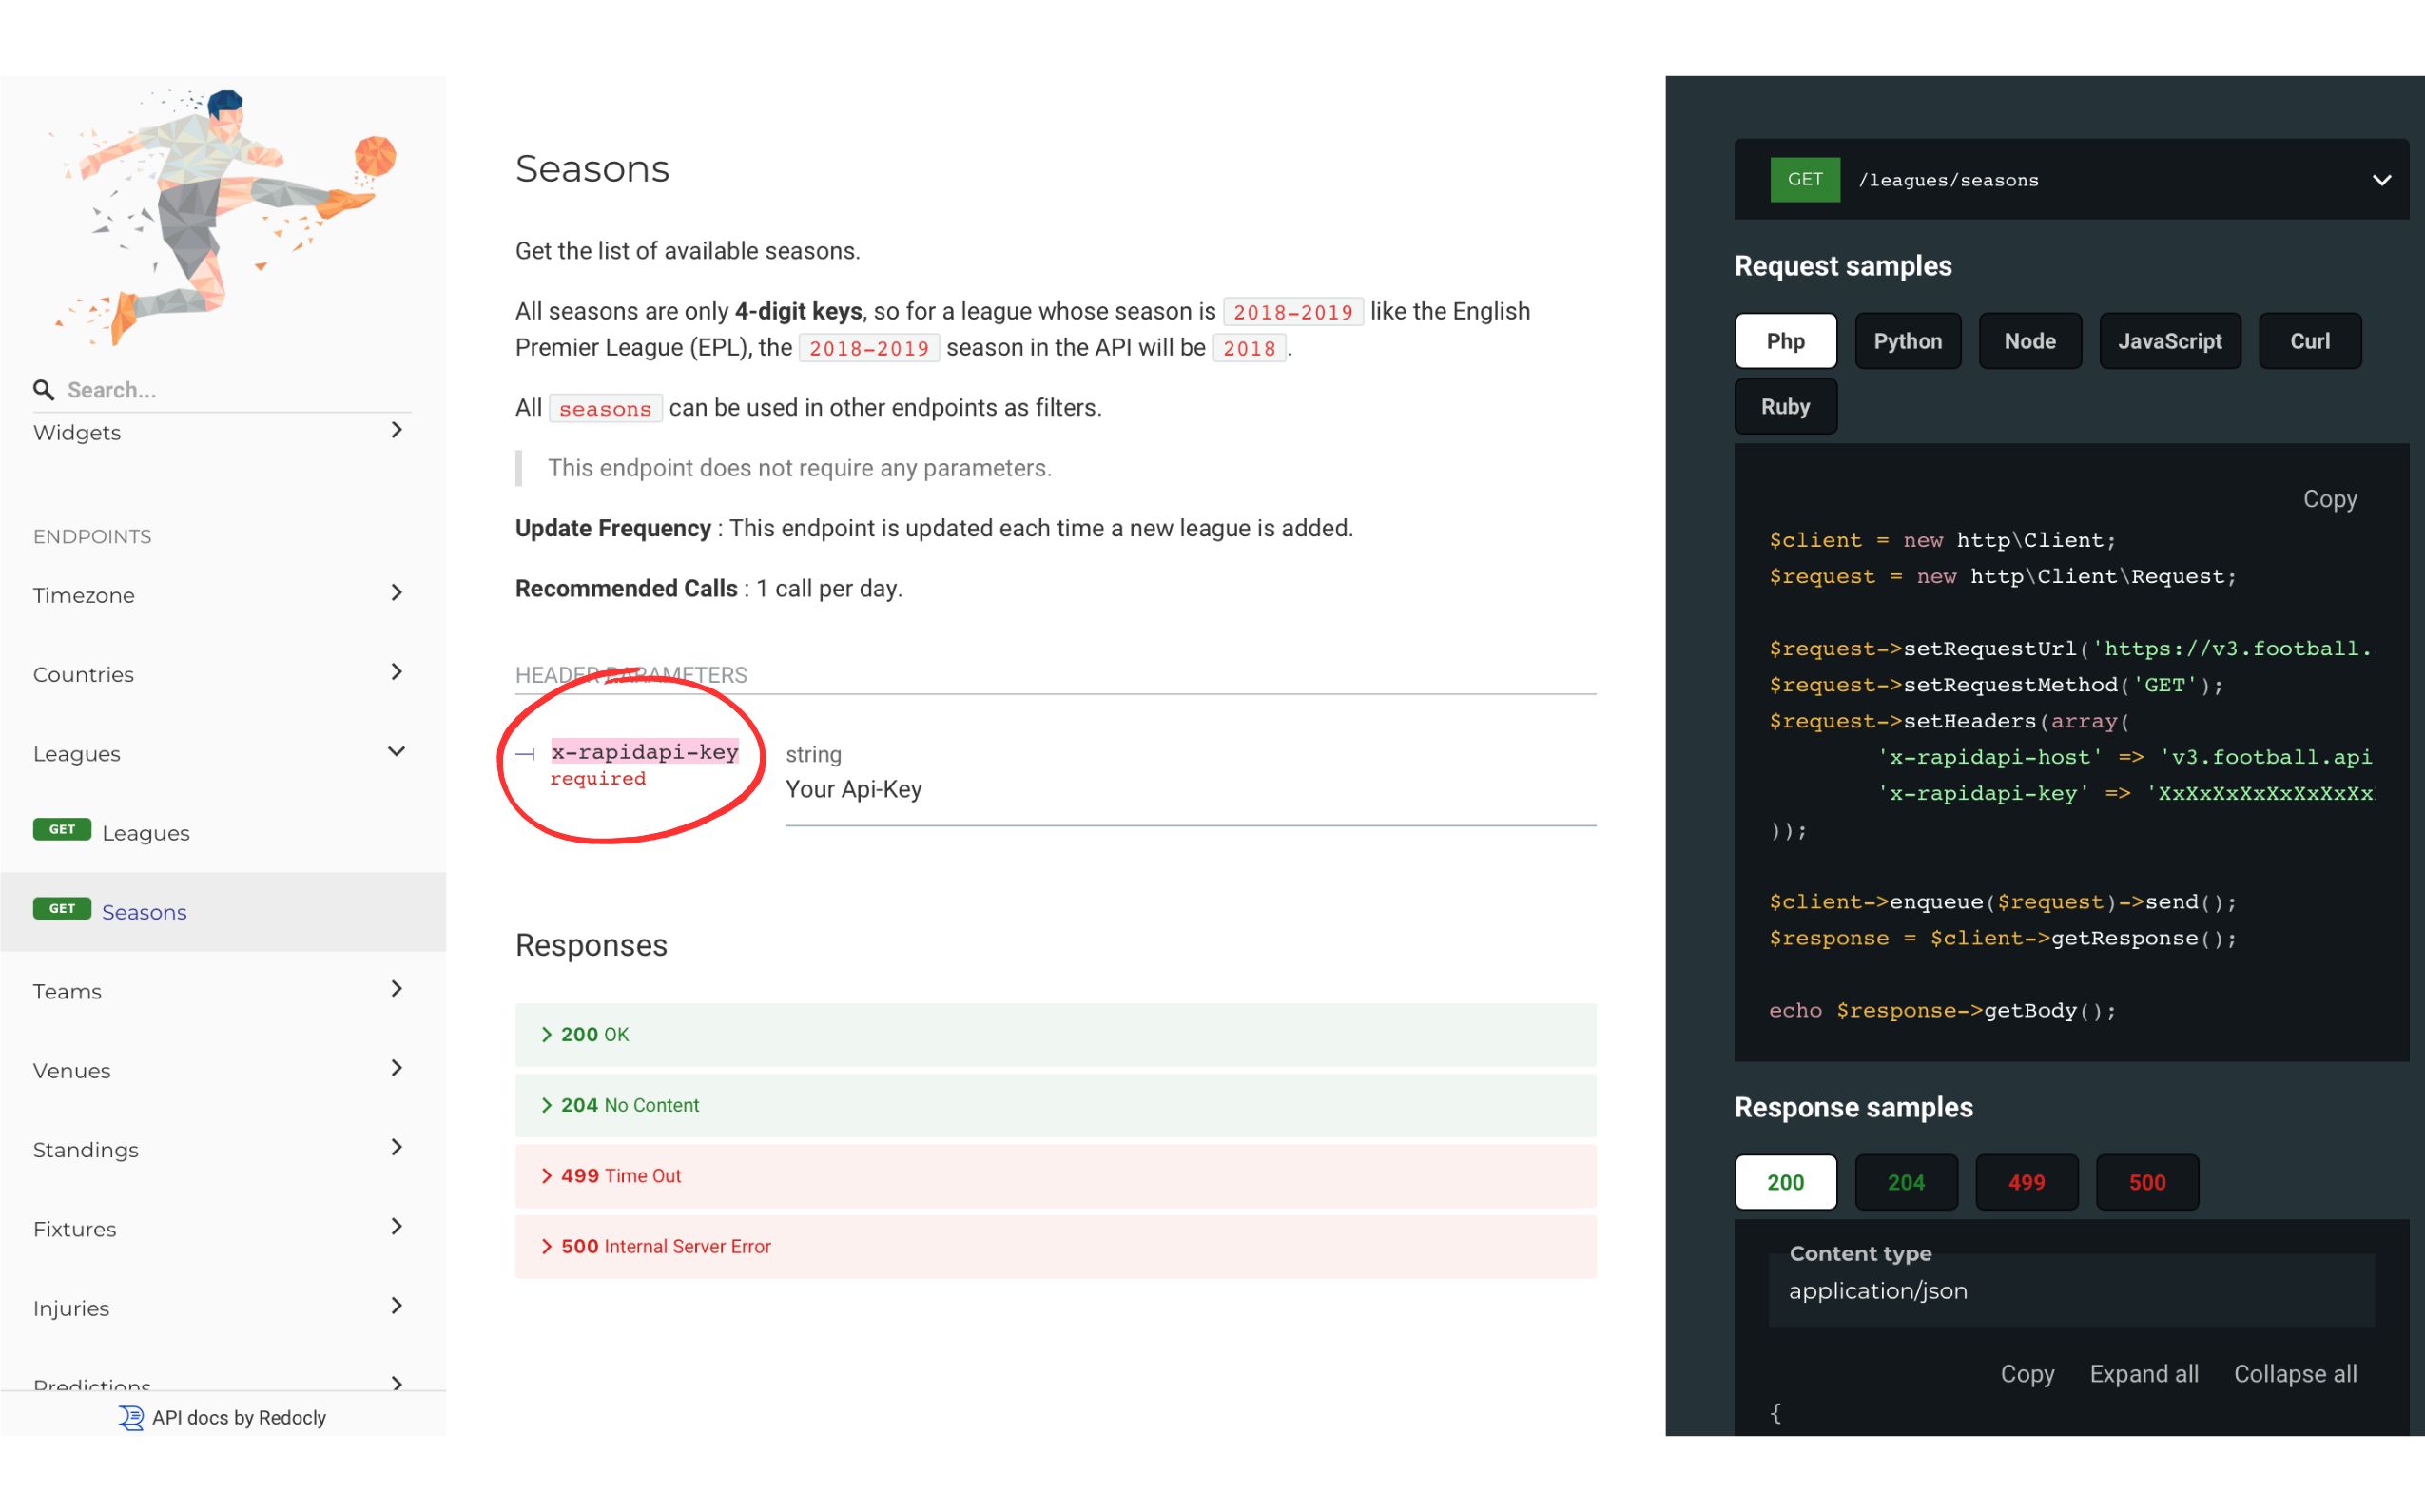Screen dimensions: 2425x1512
Task: Expand the Injuries endpoint group
Action: tap(222, 1308)
